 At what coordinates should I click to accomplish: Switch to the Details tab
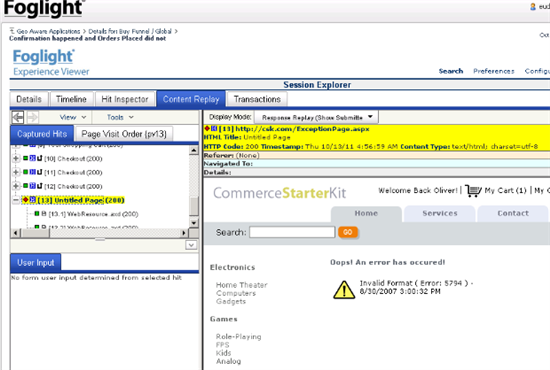(29, 99)
